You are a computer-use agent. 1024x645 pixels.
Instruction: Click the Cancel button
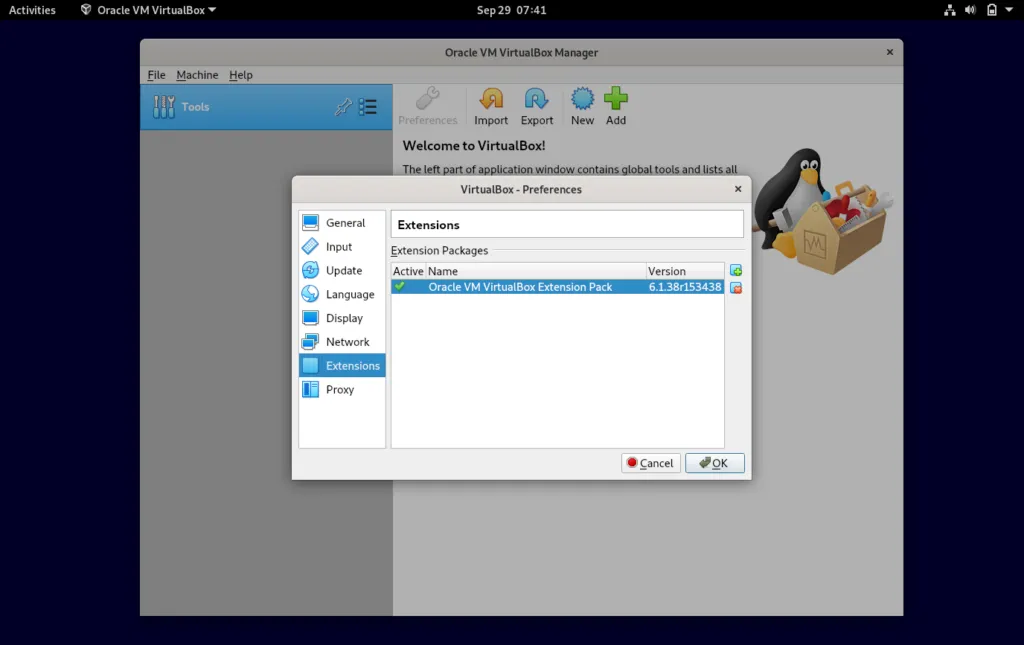coord(650,463)
